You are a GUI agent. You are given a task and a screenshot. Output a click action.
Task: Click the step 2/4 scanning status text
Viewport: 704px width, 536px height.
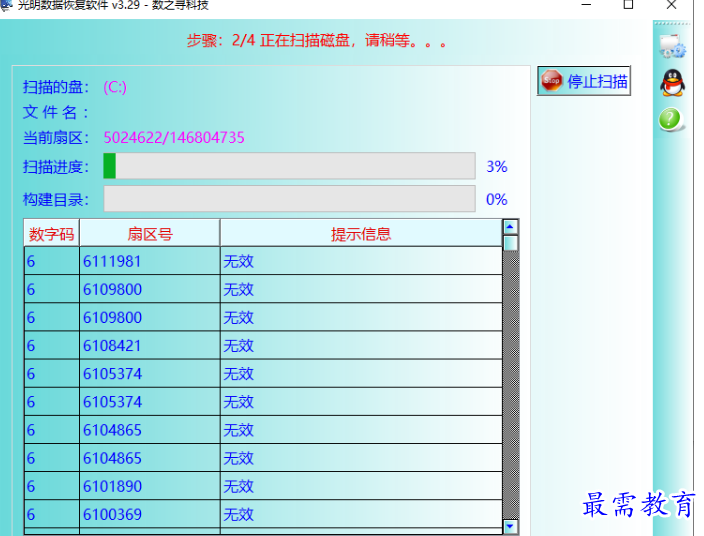click(x=317, y=40)
